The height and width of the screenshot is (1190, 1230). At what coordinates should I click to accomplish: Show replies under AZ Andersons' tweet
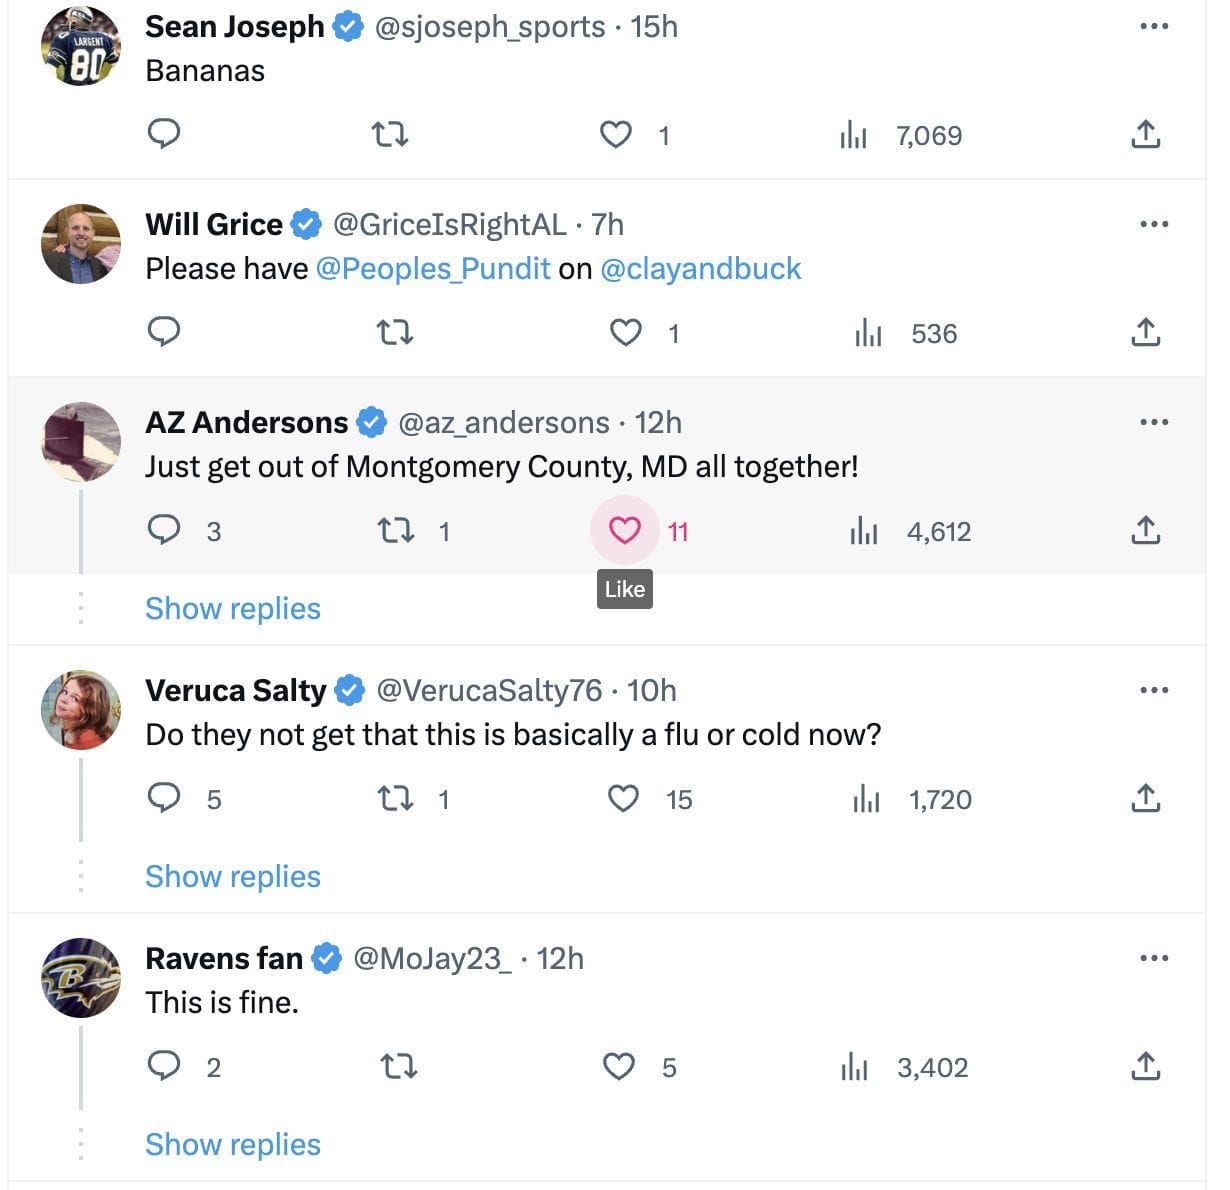(233, 608)
